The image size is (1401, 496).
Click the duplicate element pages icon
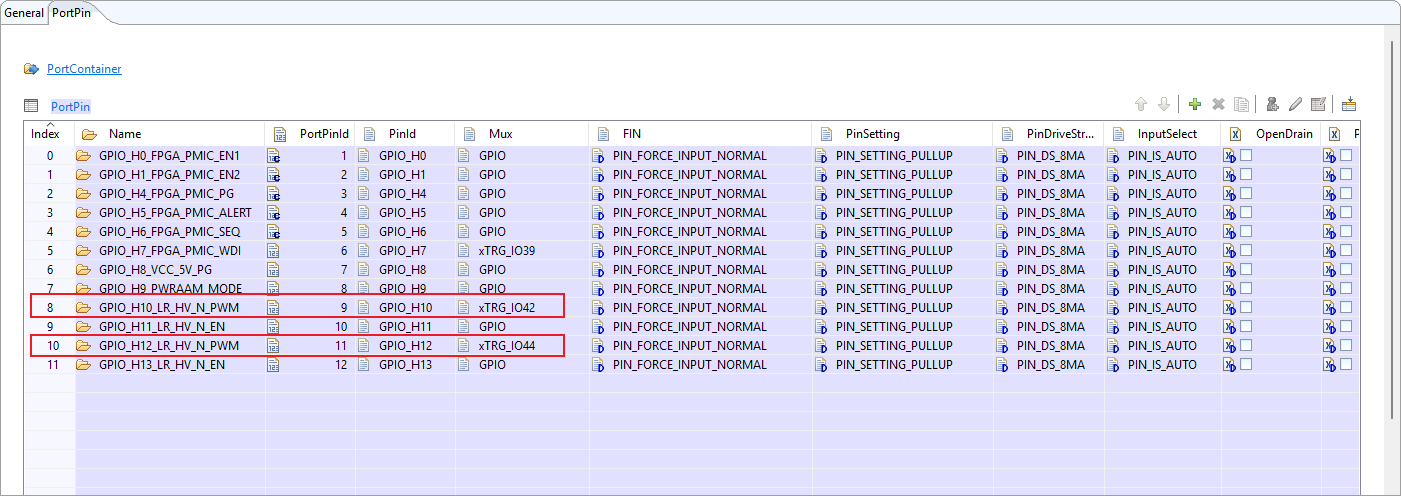[x=1241, y=104]
